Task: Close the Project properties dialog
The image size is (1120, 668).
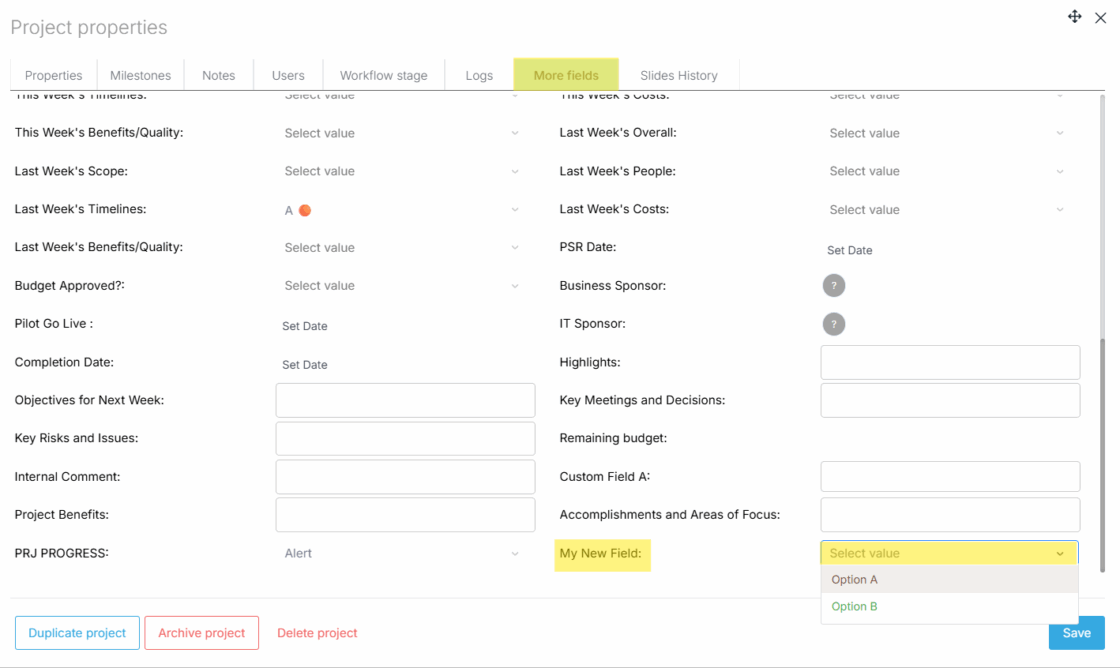Action: [1100, 18]
